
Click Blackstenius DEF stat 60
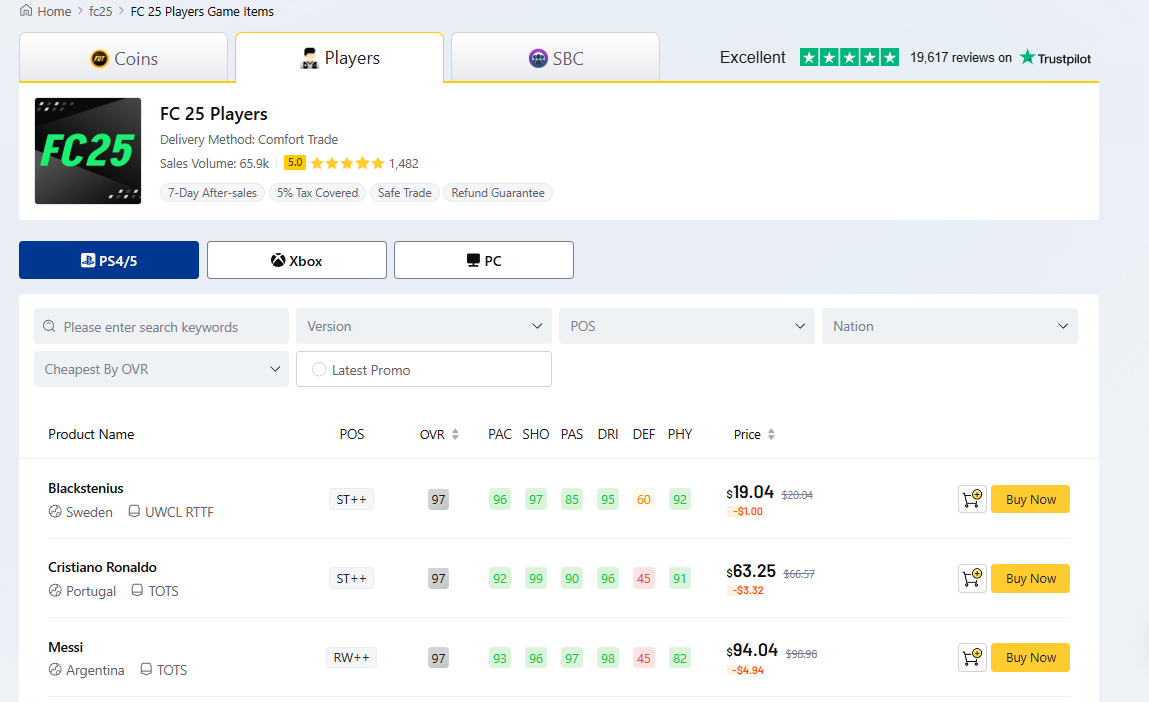click(643, 499)
